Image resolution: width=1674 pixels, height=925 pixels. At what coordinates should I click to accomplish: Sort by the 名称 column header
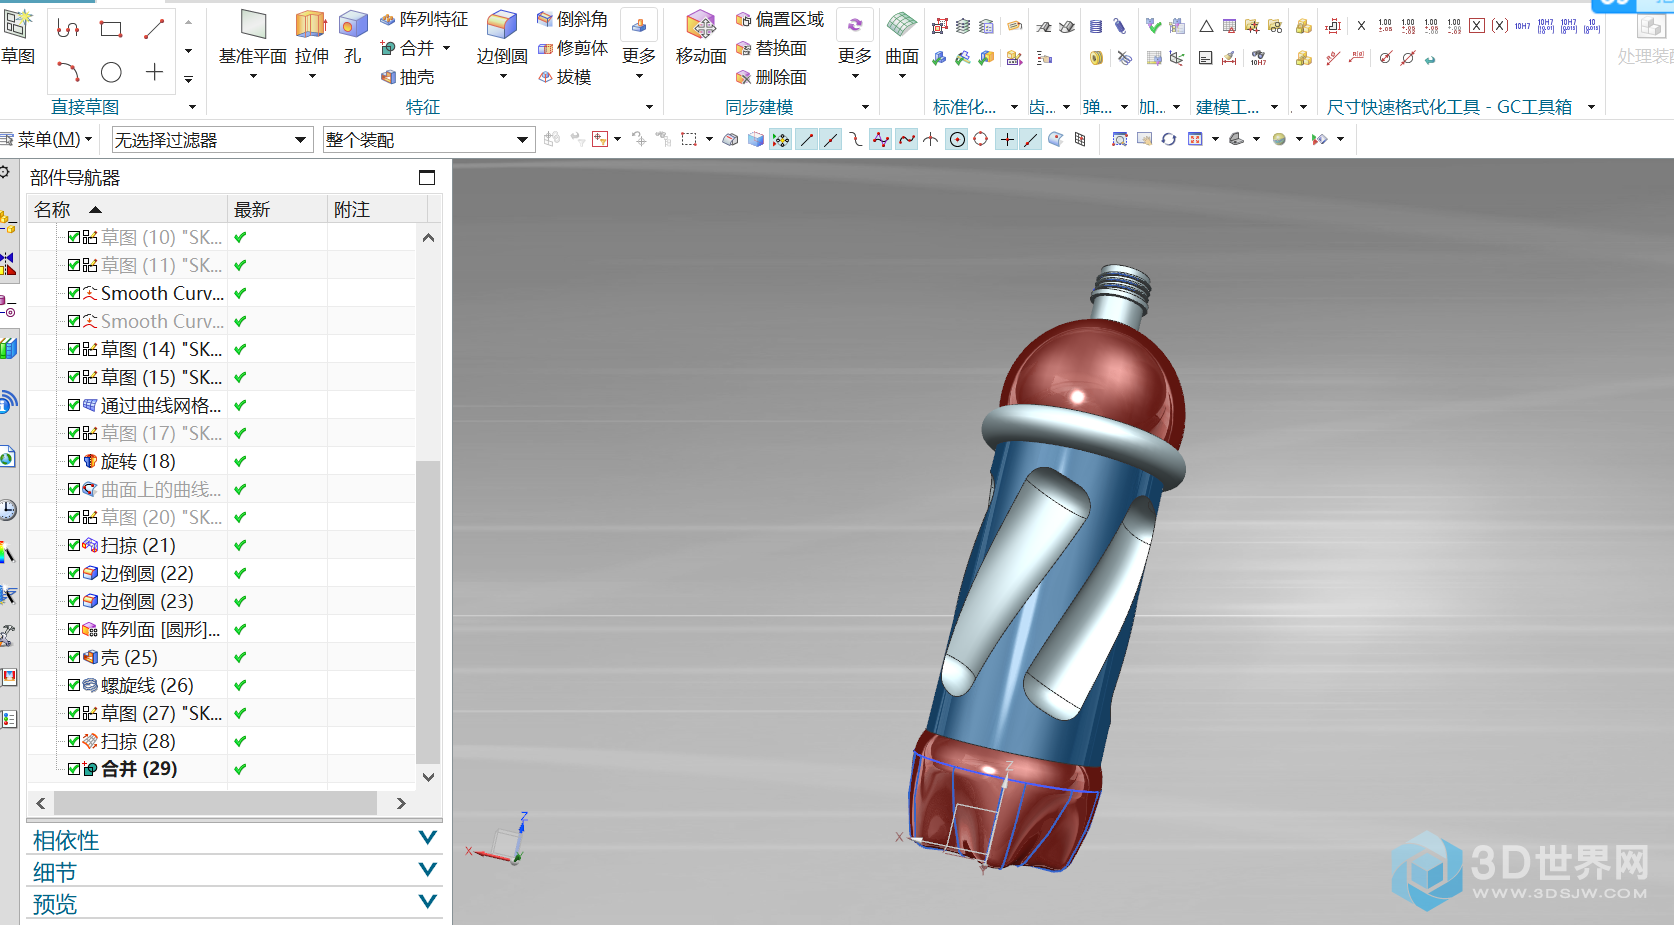(x=127, y=209)
